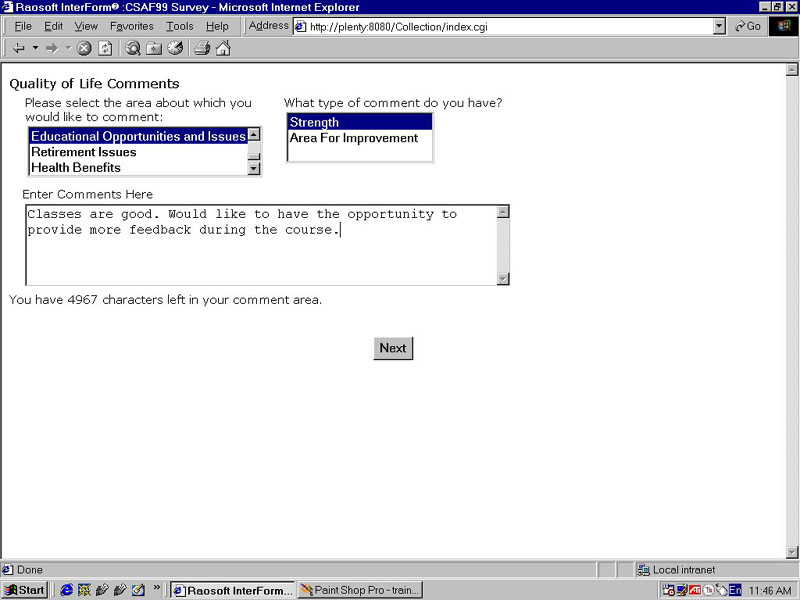Expand the Address bar dropdown arrow
This screenshot has width=800, height=600.
pos(719,27)
